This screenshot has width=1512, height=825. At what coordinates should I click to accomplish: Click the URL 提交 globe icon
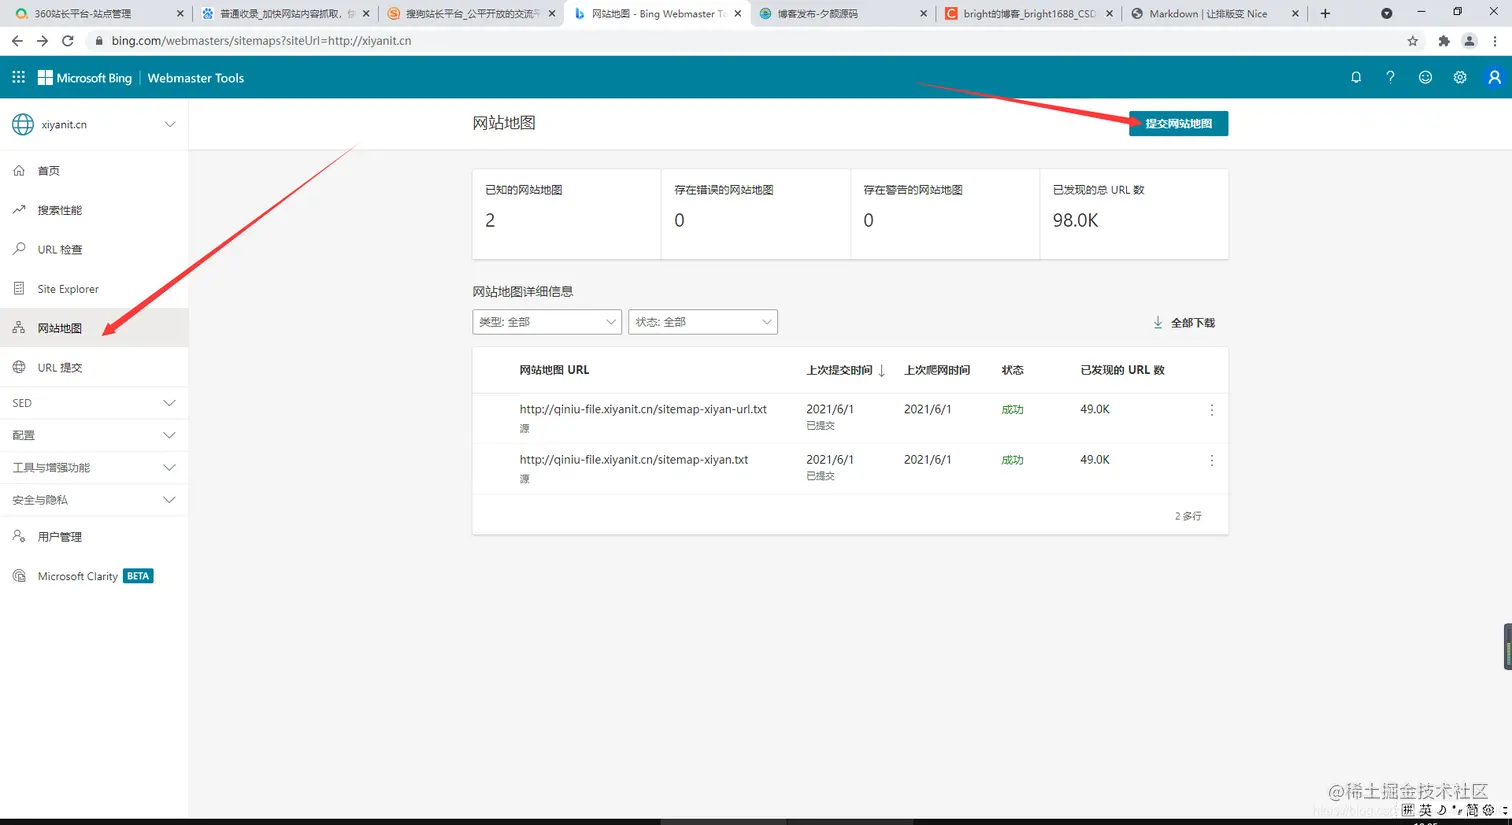click(x=19, y=367)
